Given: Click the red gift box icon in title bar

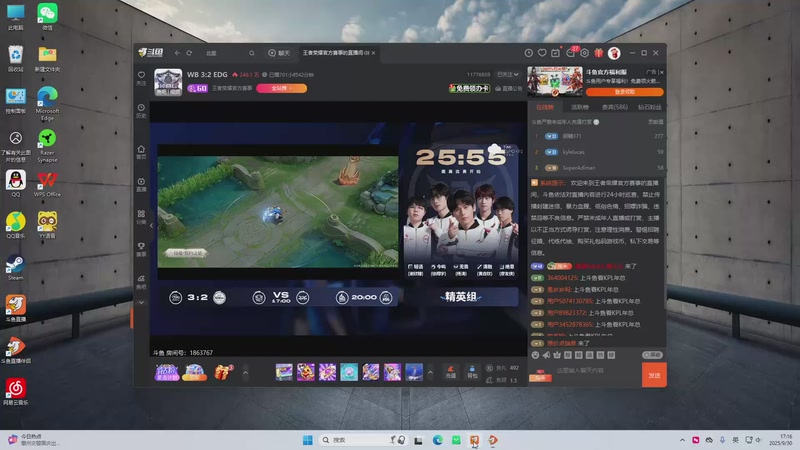Looking at the screenshot, I should (x=598, y=53).
